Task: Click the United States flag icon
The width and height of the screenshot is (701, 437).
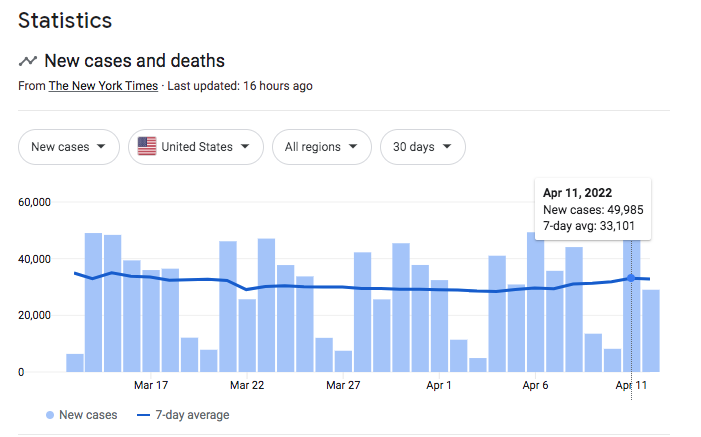Action: tap(147, 147)
